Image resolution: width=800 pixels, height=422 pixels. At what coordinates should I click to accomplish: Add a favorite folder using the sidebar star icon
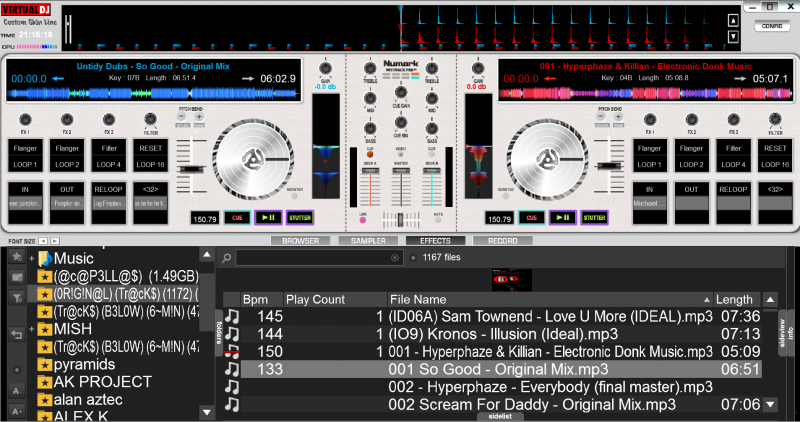(x=17, y=257)
